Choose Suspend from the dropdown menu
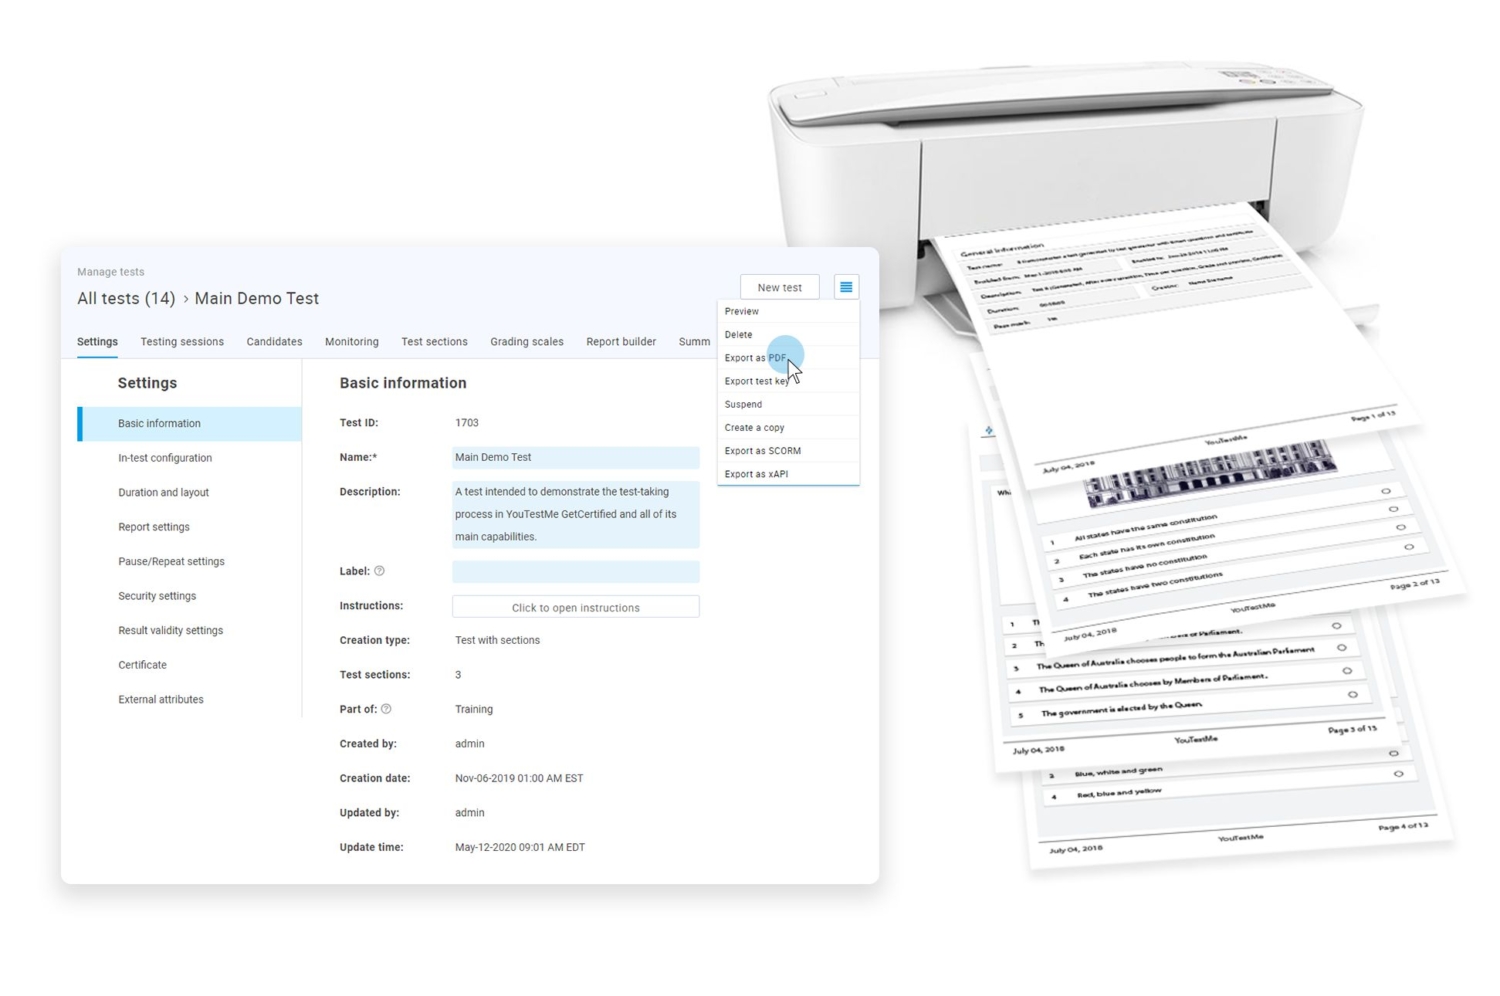Image resolution: width=1500 pixels, height=996 pixels. click(x=742, y=404)
